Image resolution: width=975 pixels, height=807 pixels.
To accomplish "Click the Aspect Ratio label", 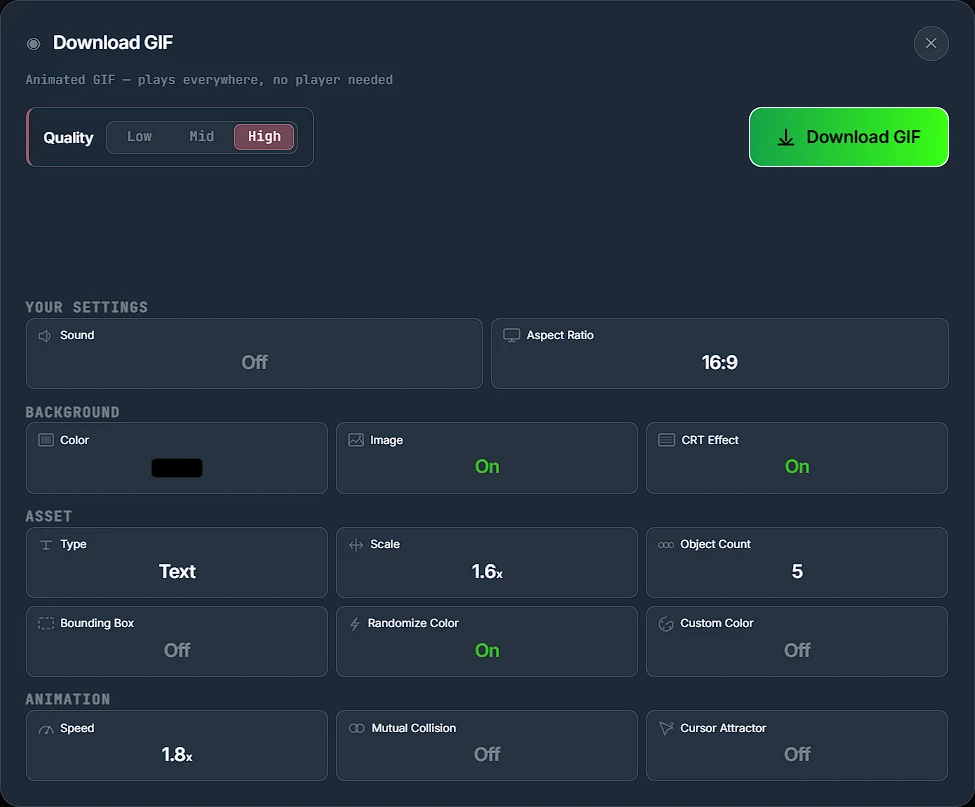I will point(560,335).
